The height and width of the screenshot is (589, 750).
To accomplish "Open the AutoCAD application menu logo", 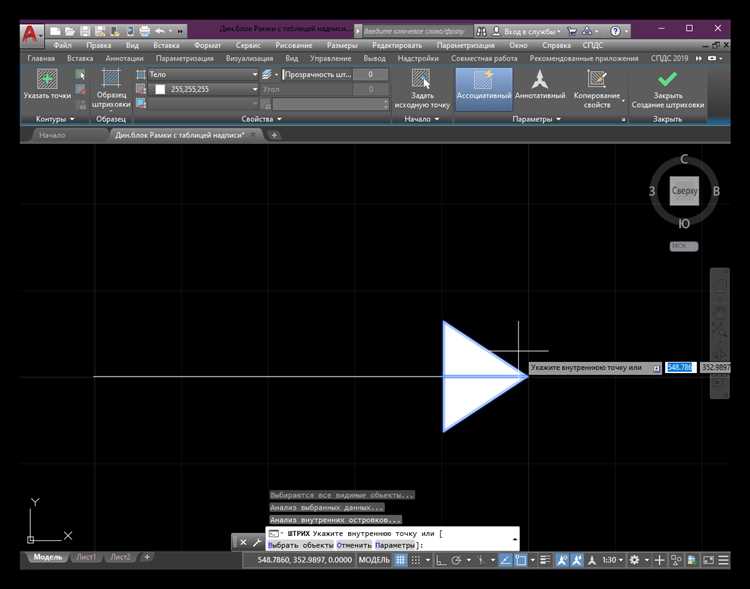I will coord(32,35).
